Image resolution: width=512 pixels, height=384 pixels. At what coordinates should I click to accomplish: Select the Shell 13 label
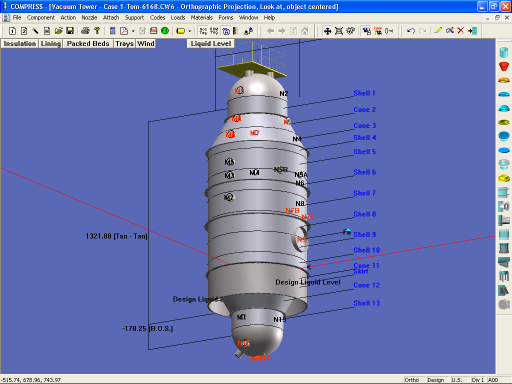tap(366, 303)
